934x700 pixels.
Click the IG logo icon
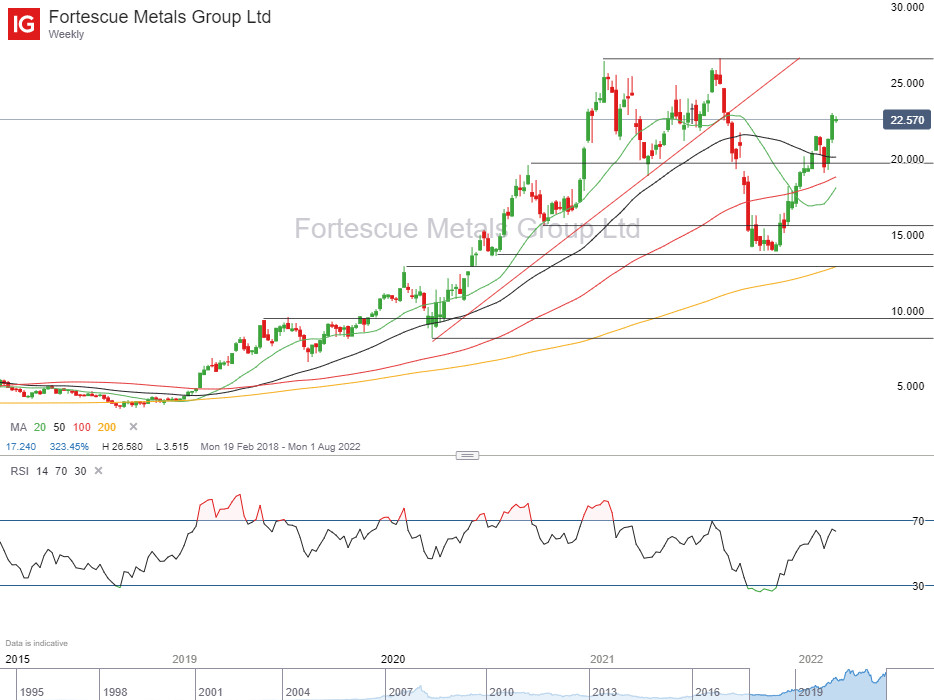(24, 24)
